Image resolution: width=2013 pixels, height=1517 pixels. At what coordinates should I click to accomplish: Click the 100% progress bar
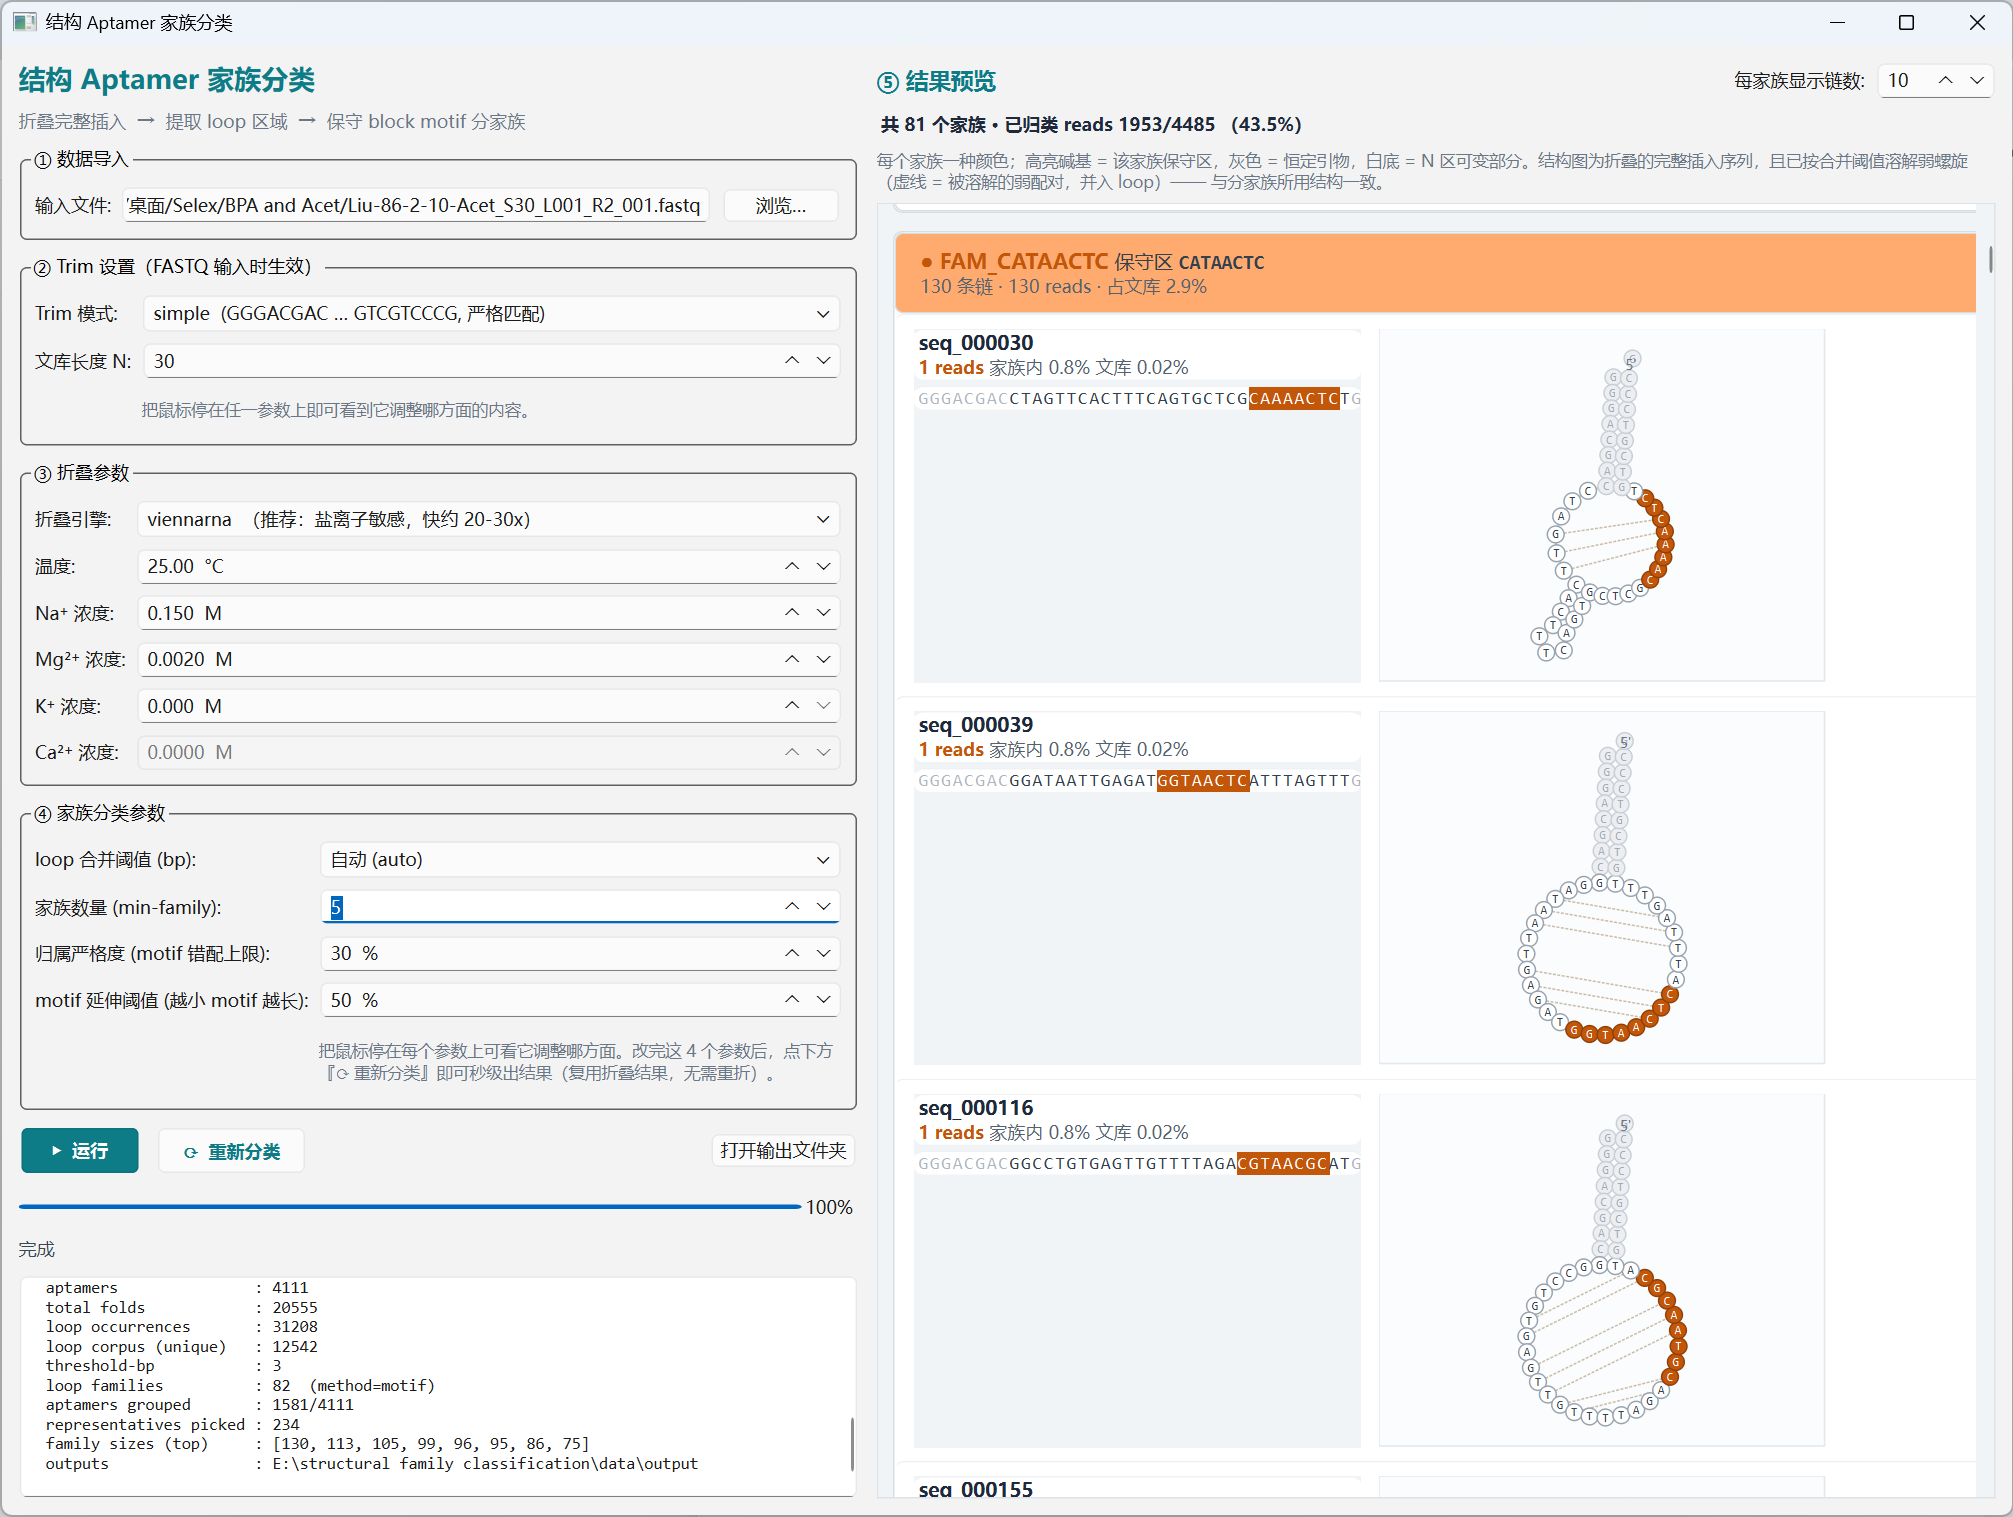(410, 1207)
